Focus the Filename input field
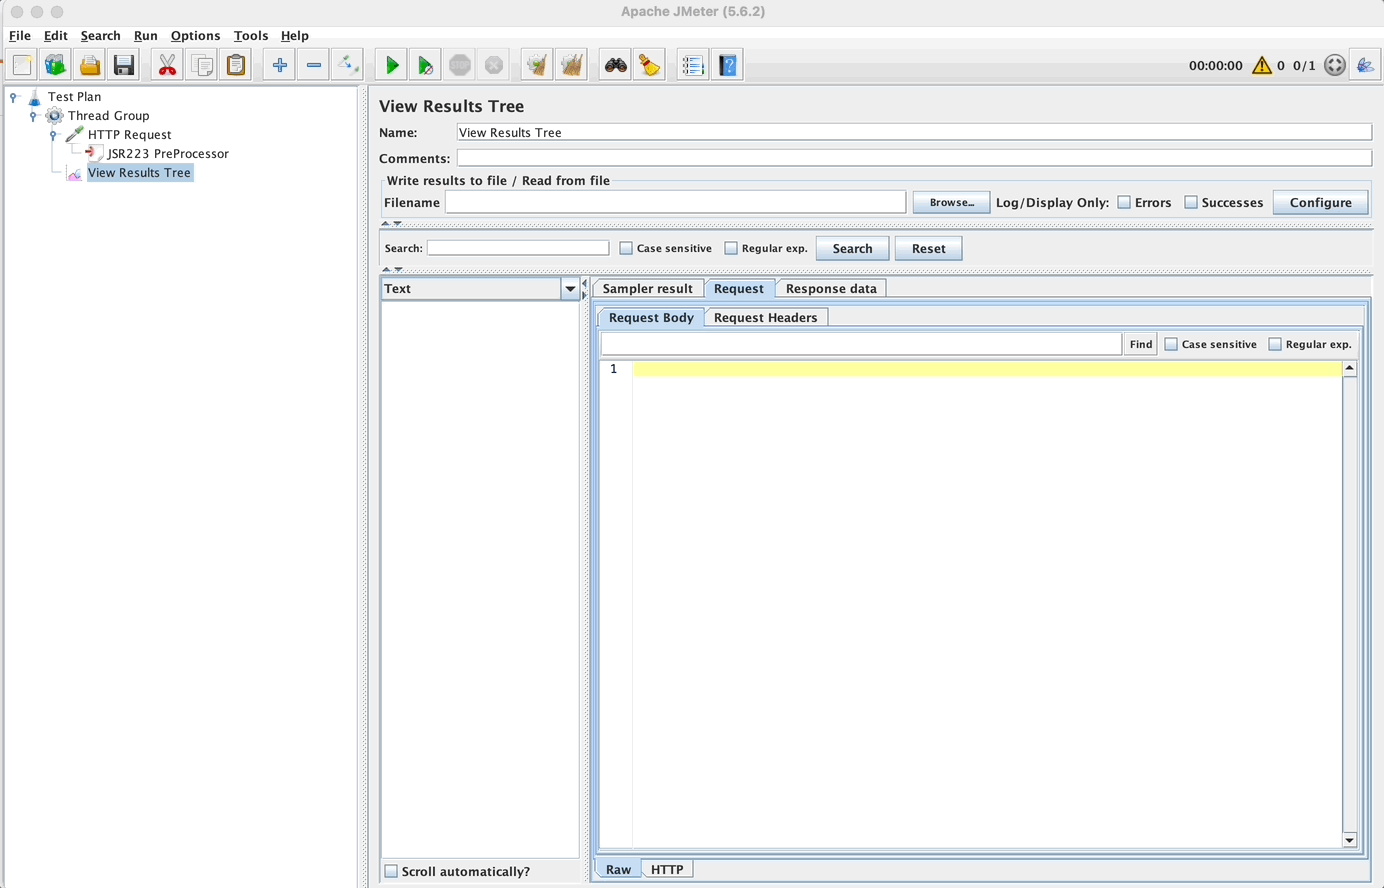Image resolution: width=1384 pixels, height=888 pixels. coord(676,203)
